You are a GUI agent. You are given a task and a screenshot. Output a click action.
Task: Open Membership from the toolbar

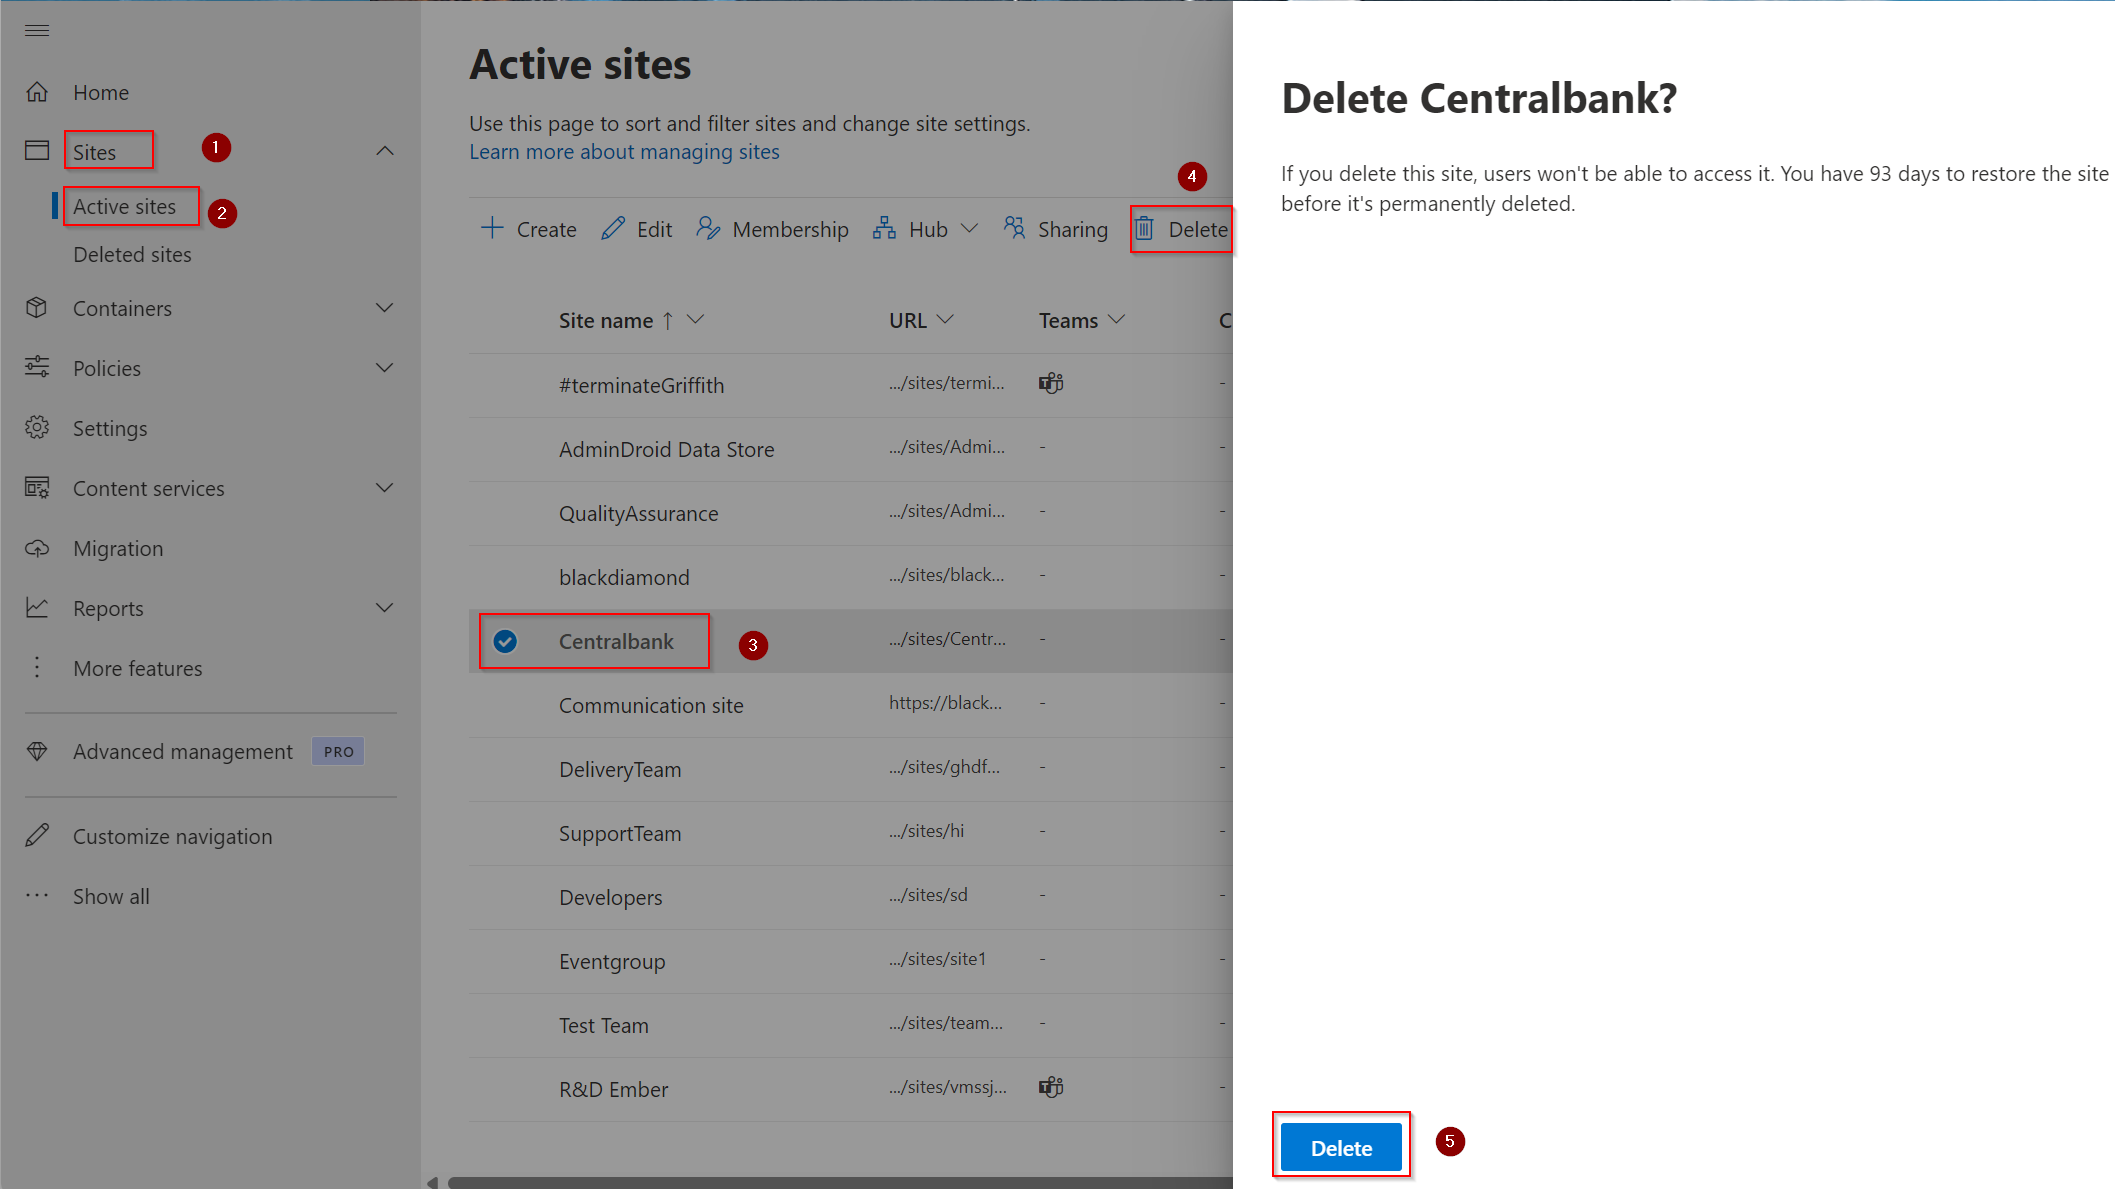(x=771, y=229)
